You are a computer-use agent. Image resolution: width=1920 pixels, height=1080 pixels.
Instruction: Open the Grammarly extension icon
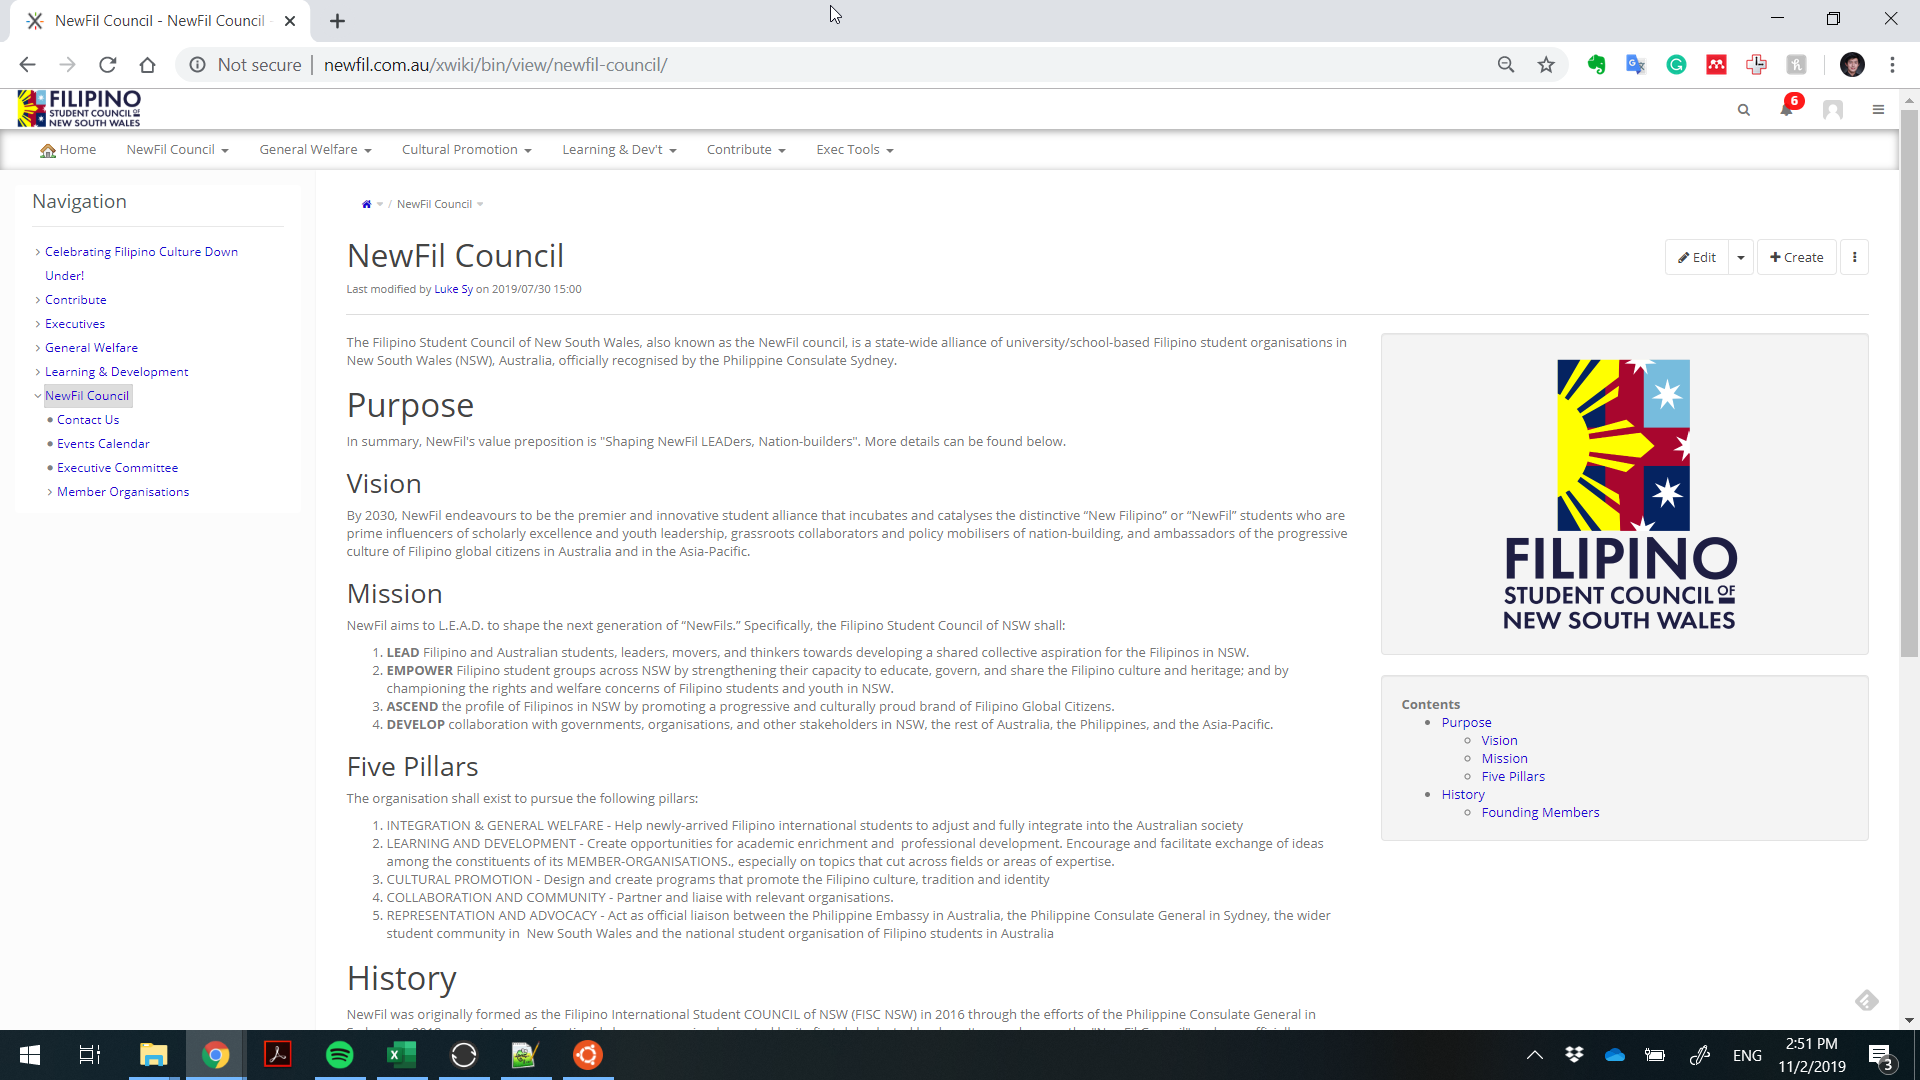(1676, 65)
